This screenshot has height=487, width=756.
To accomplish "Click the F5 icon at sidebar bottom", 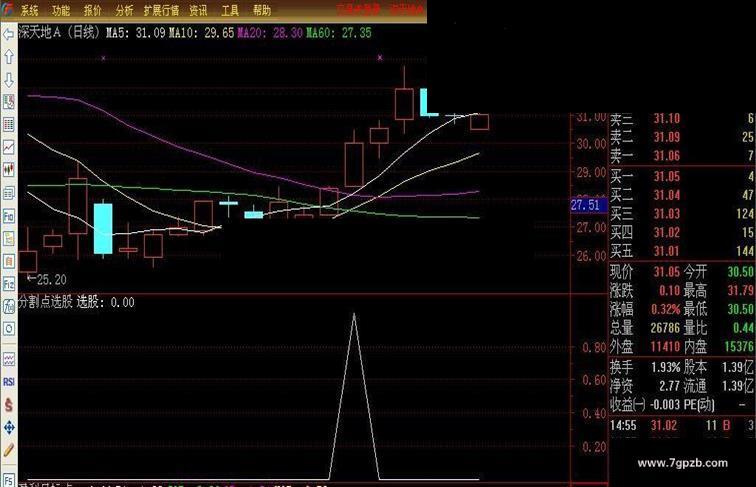I will tap(9, 480).
